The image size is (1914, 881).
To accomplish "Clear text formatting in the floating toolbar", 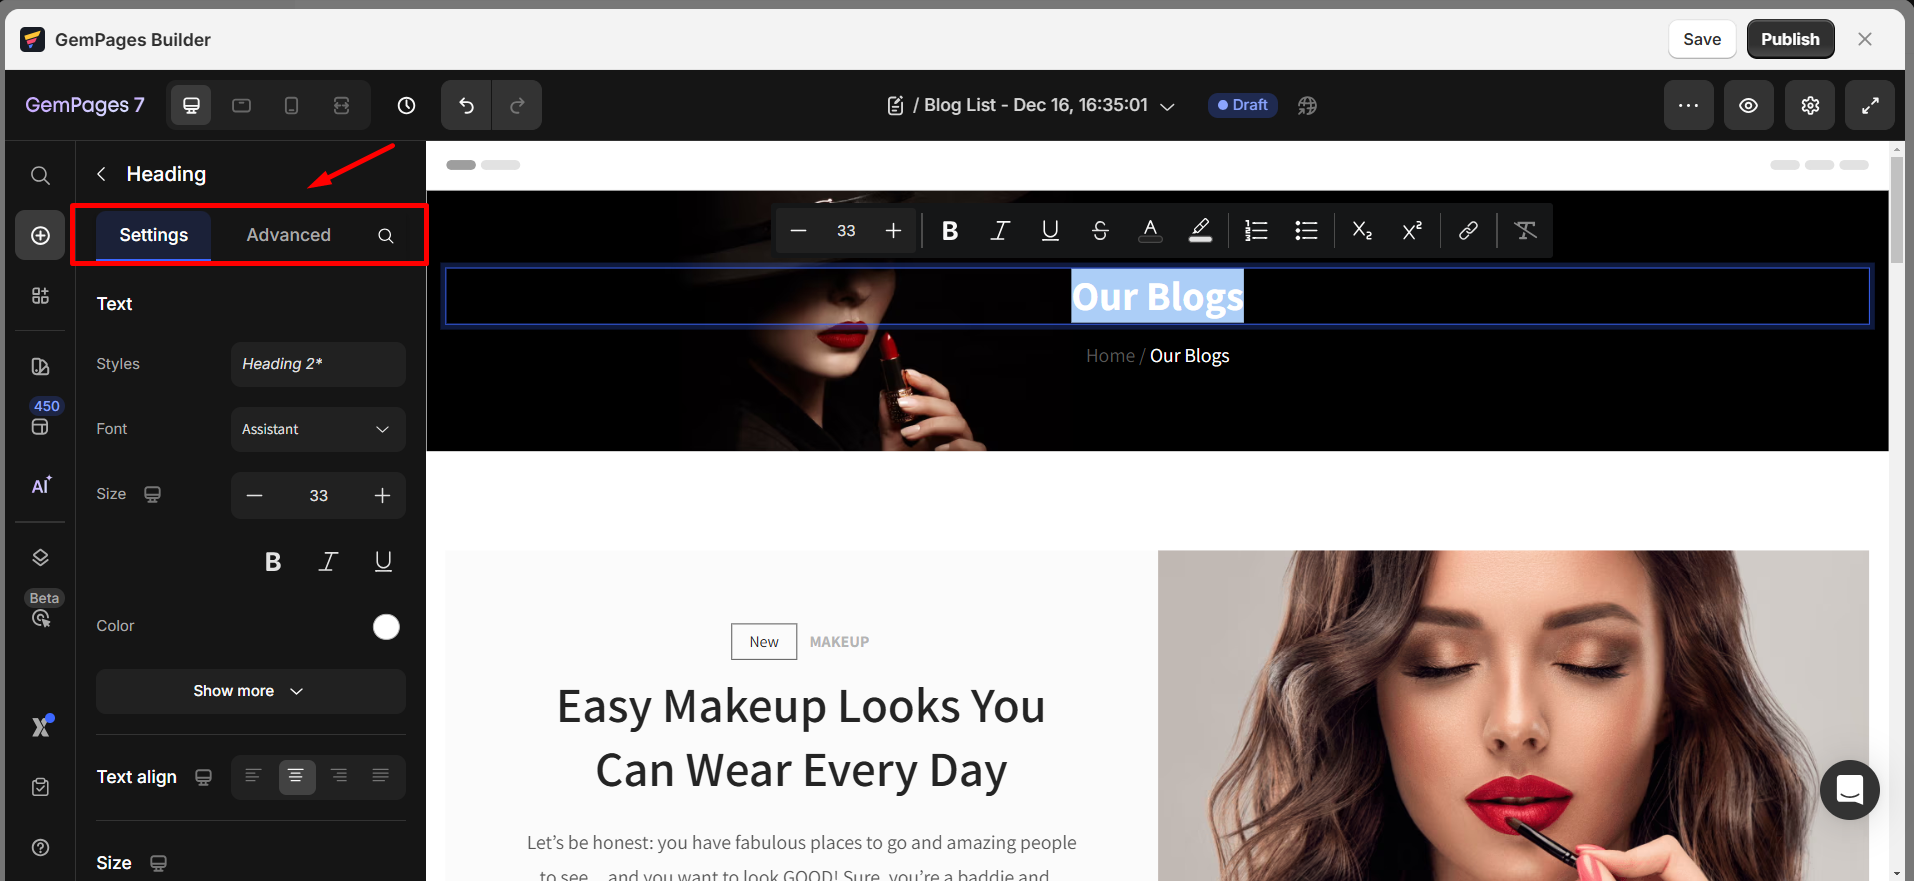I will (1525, 231).
